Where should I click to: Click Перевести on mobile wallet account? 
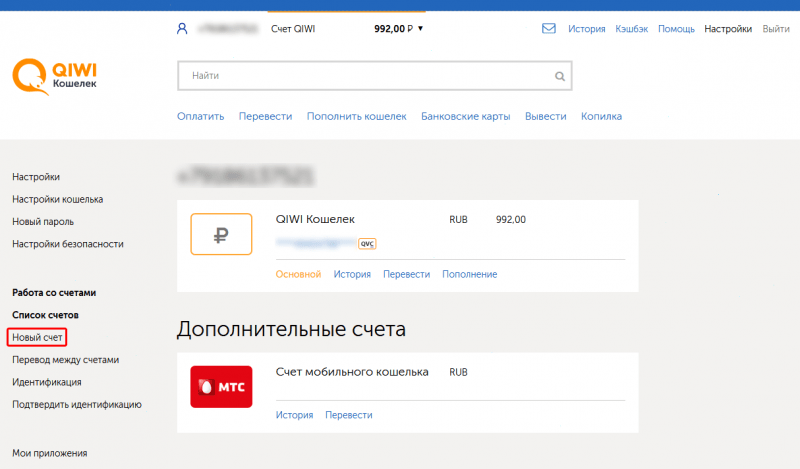[349, 415]
